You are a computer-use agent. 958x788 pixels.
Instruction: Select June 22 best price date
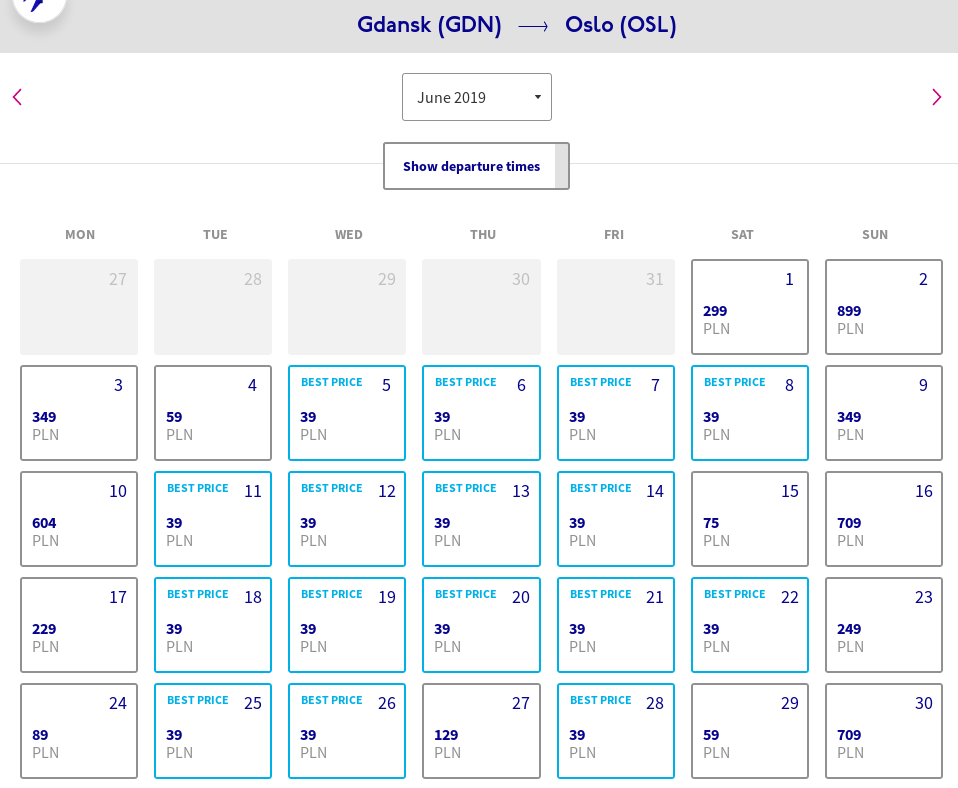[750, 625]
